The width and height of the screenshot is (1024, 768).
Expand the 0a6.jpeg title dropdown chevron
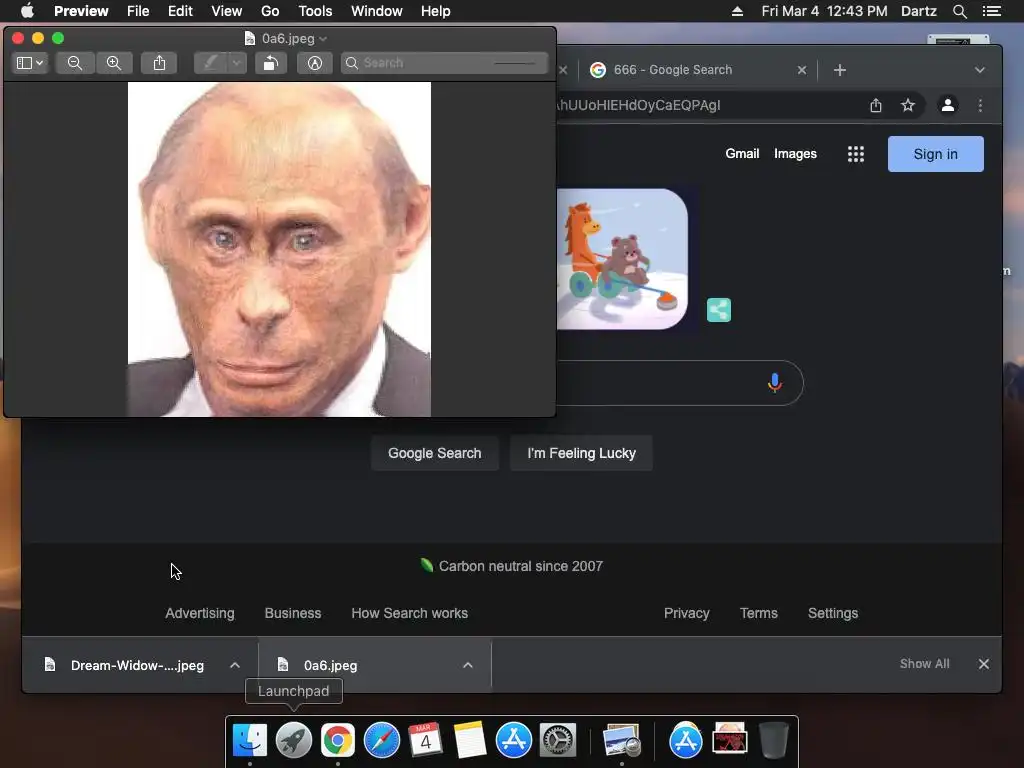pos(323,39)
